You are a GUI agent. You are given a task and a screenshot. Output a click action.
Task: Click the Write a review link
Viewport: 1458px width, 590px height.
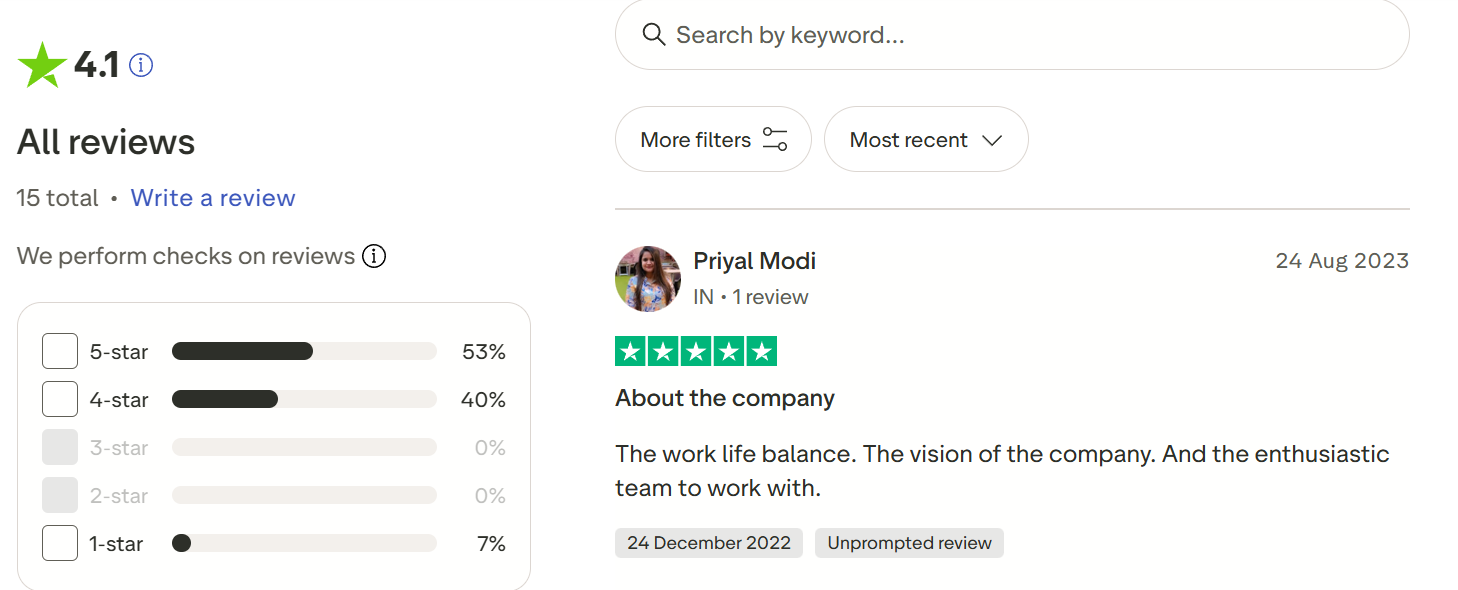tap(213, 198)
